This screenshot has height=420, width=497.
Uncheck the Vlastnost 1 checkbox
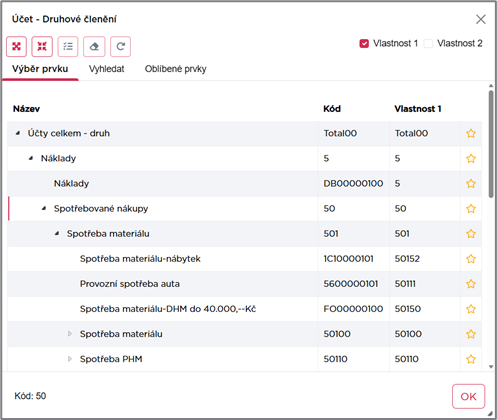364,44
